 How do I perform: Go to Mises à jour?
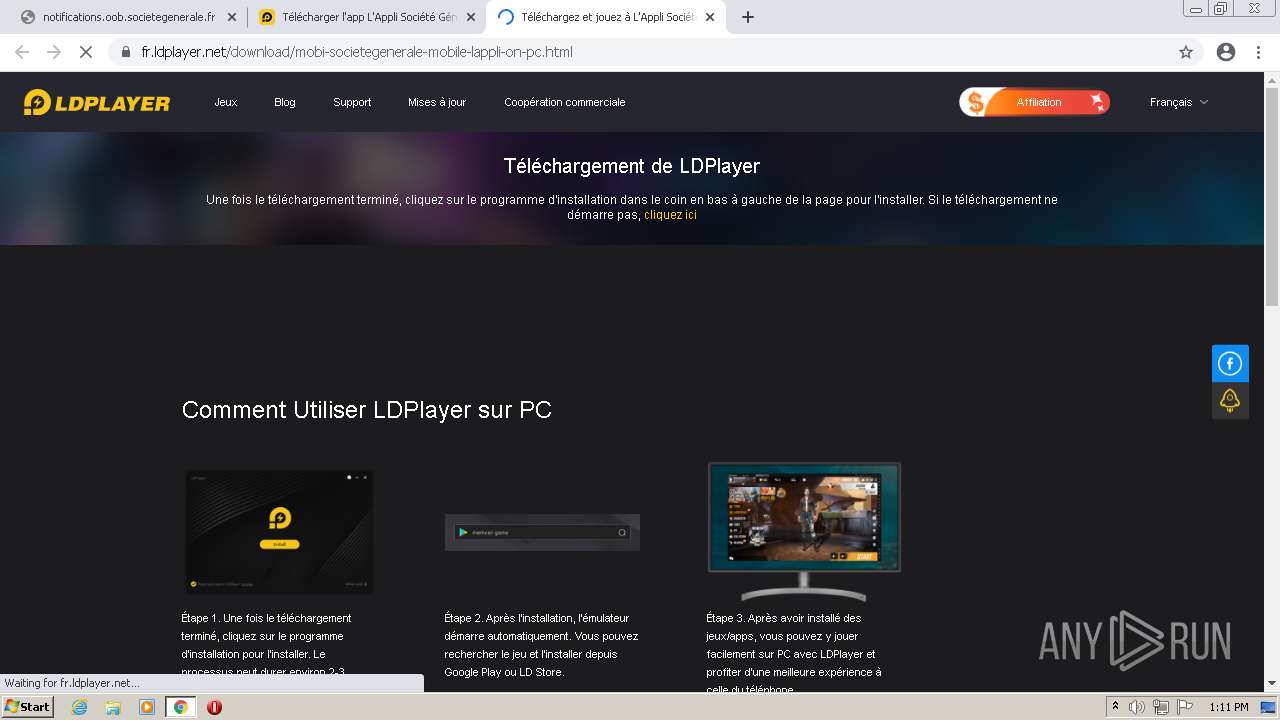click(437, 102)
